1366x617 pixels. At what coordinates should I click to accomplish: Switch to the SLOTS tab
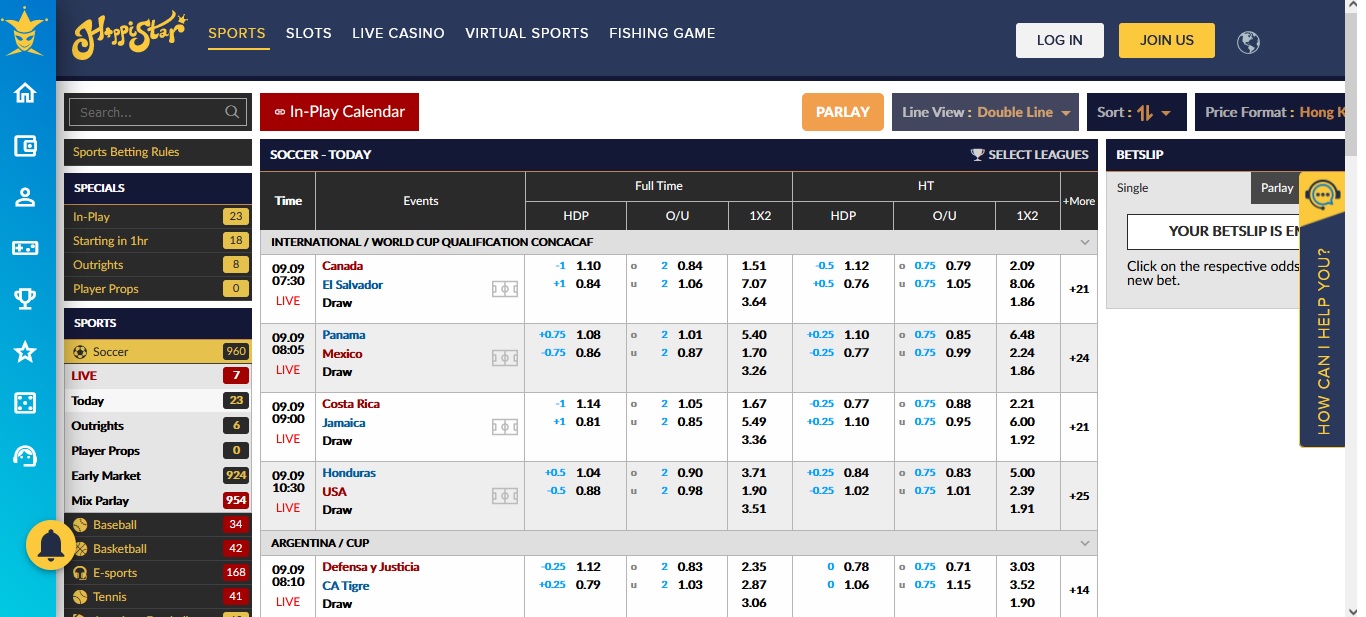click(x=309, y=33)
